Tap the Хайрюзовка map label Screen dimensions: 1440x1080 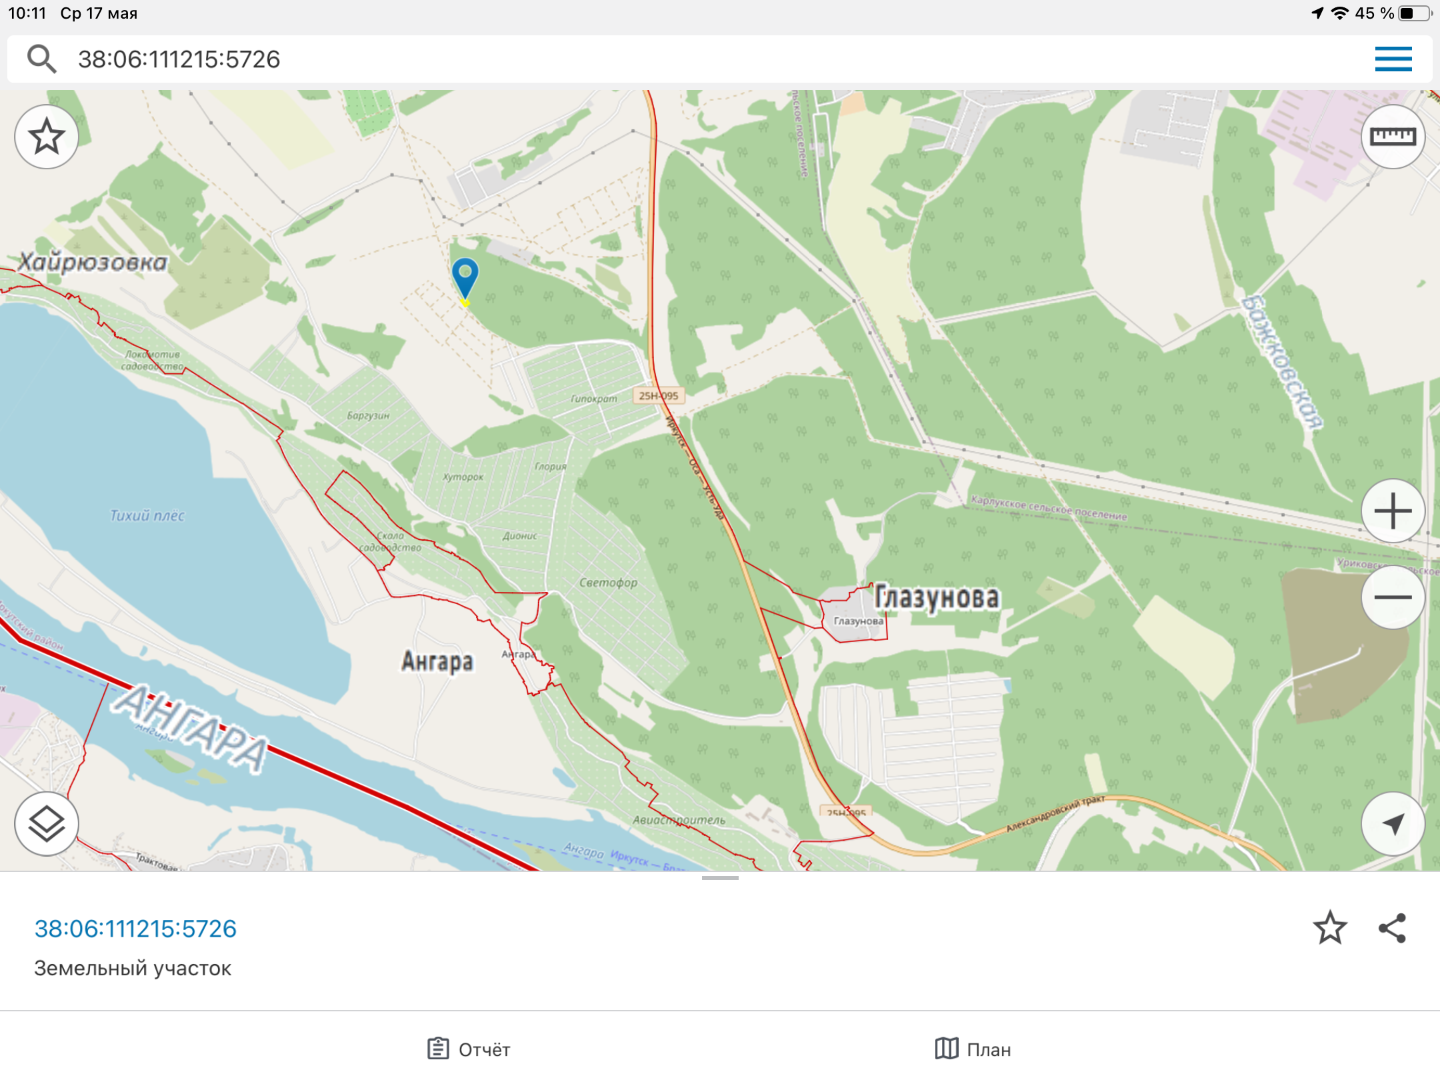(94, 263)
